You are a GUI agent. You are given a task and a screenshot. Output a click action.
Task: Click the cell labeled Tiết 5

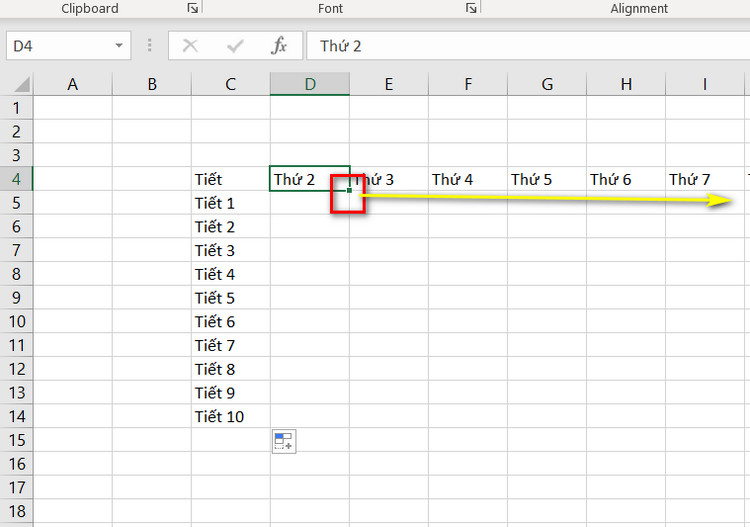point(231,297)
